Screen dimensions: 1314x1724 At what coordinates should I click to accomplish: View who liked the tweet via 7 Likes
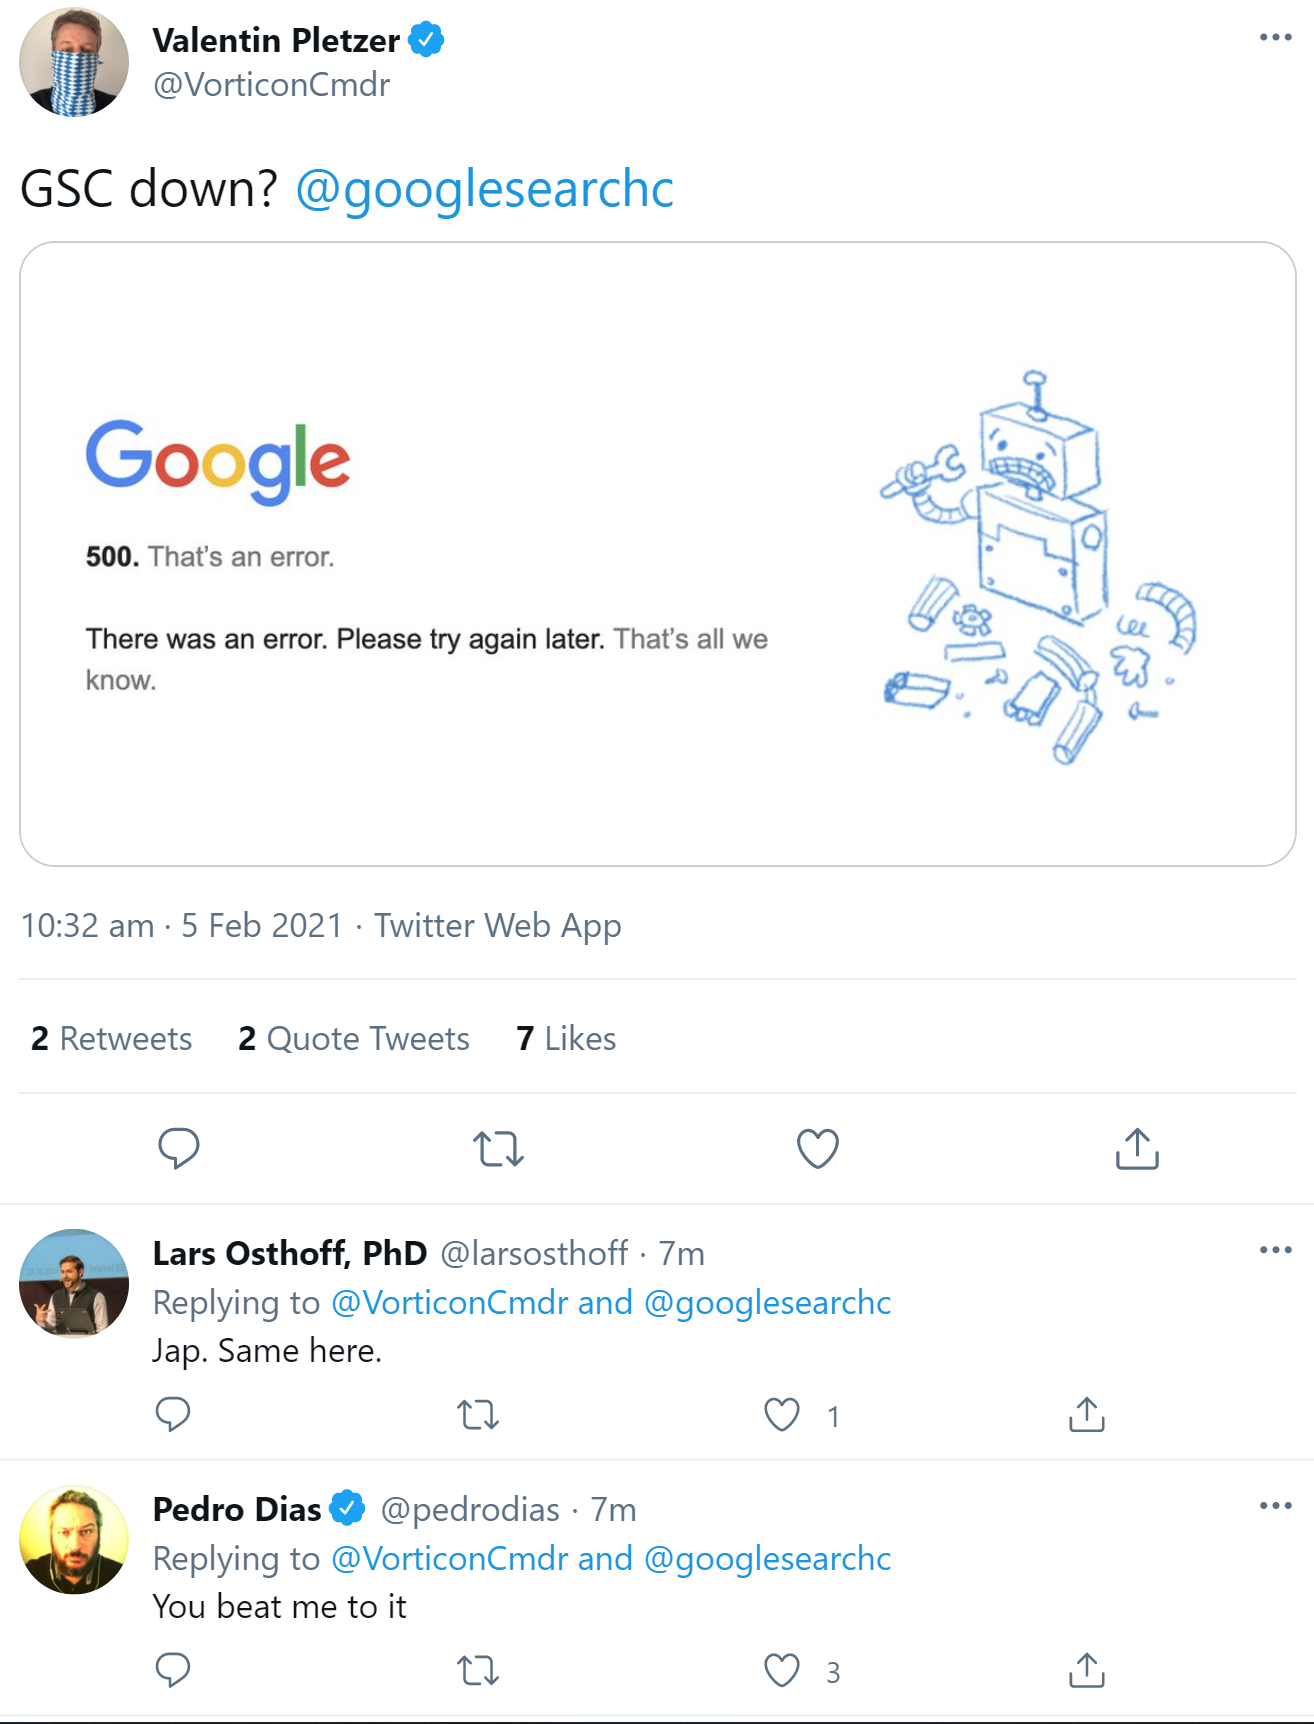[564, 1038]
